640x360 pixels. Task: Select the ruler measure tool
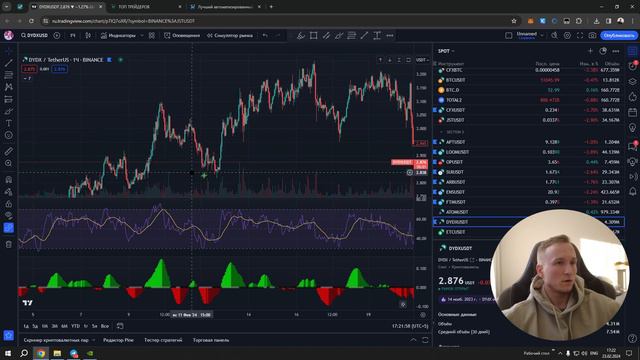coord(9,151)
